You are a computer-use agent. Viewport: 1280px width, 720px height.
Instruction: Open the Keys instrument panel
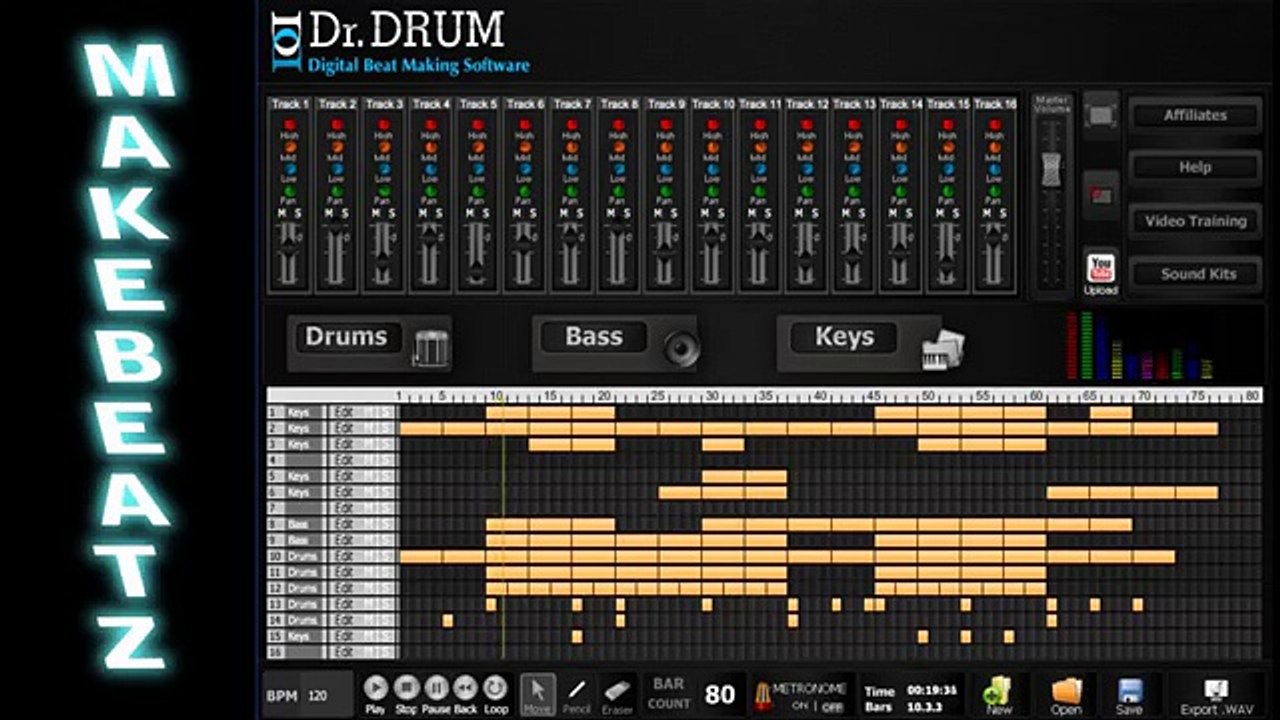tap(872, 343)
